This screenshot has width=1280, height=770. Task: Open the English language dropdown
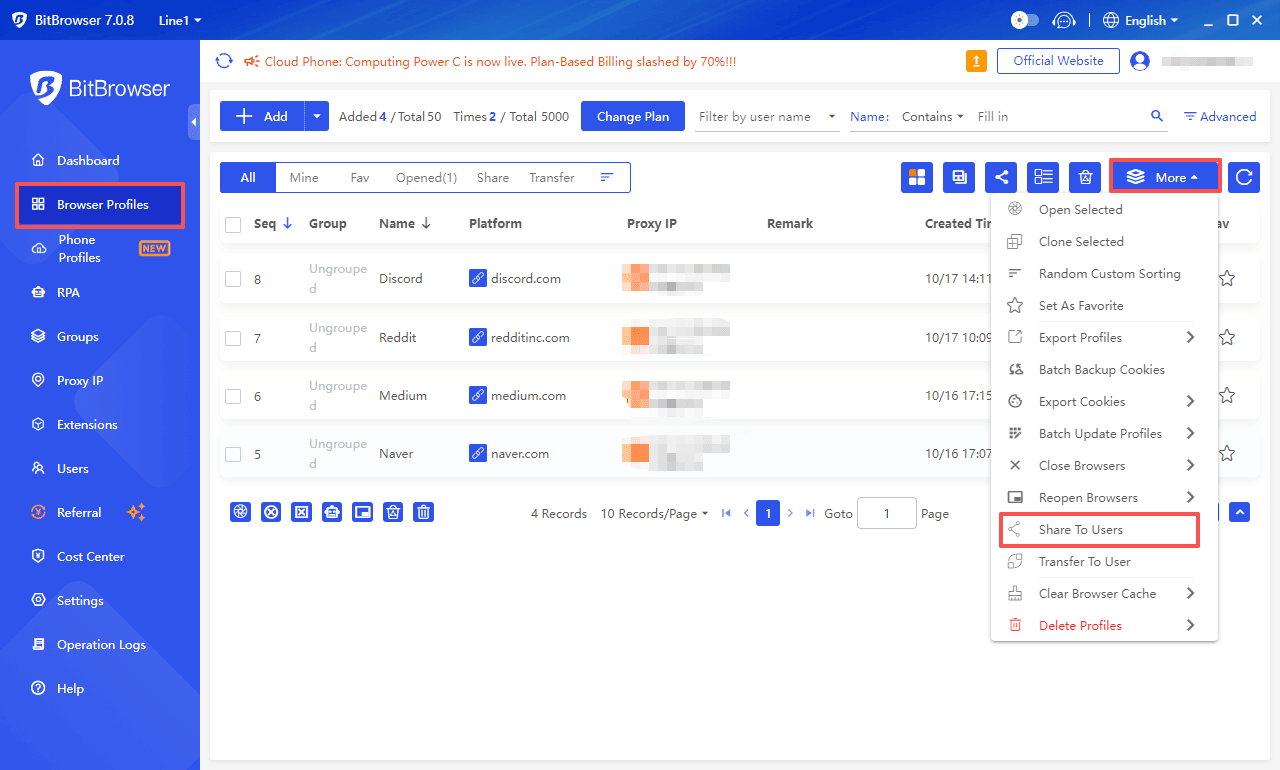pos(1140,20)
